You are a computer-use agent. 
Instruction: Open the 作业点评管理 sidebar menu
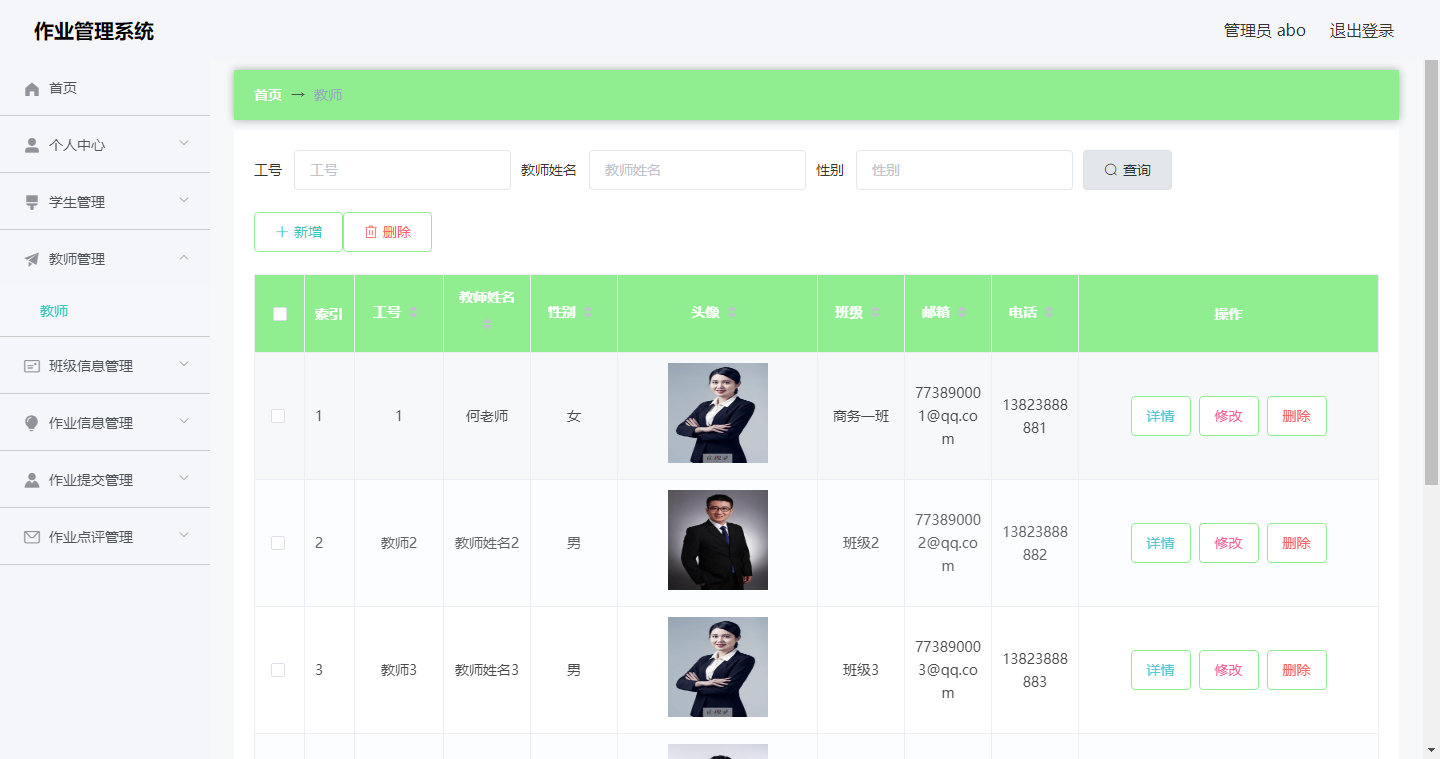(105, 537)
